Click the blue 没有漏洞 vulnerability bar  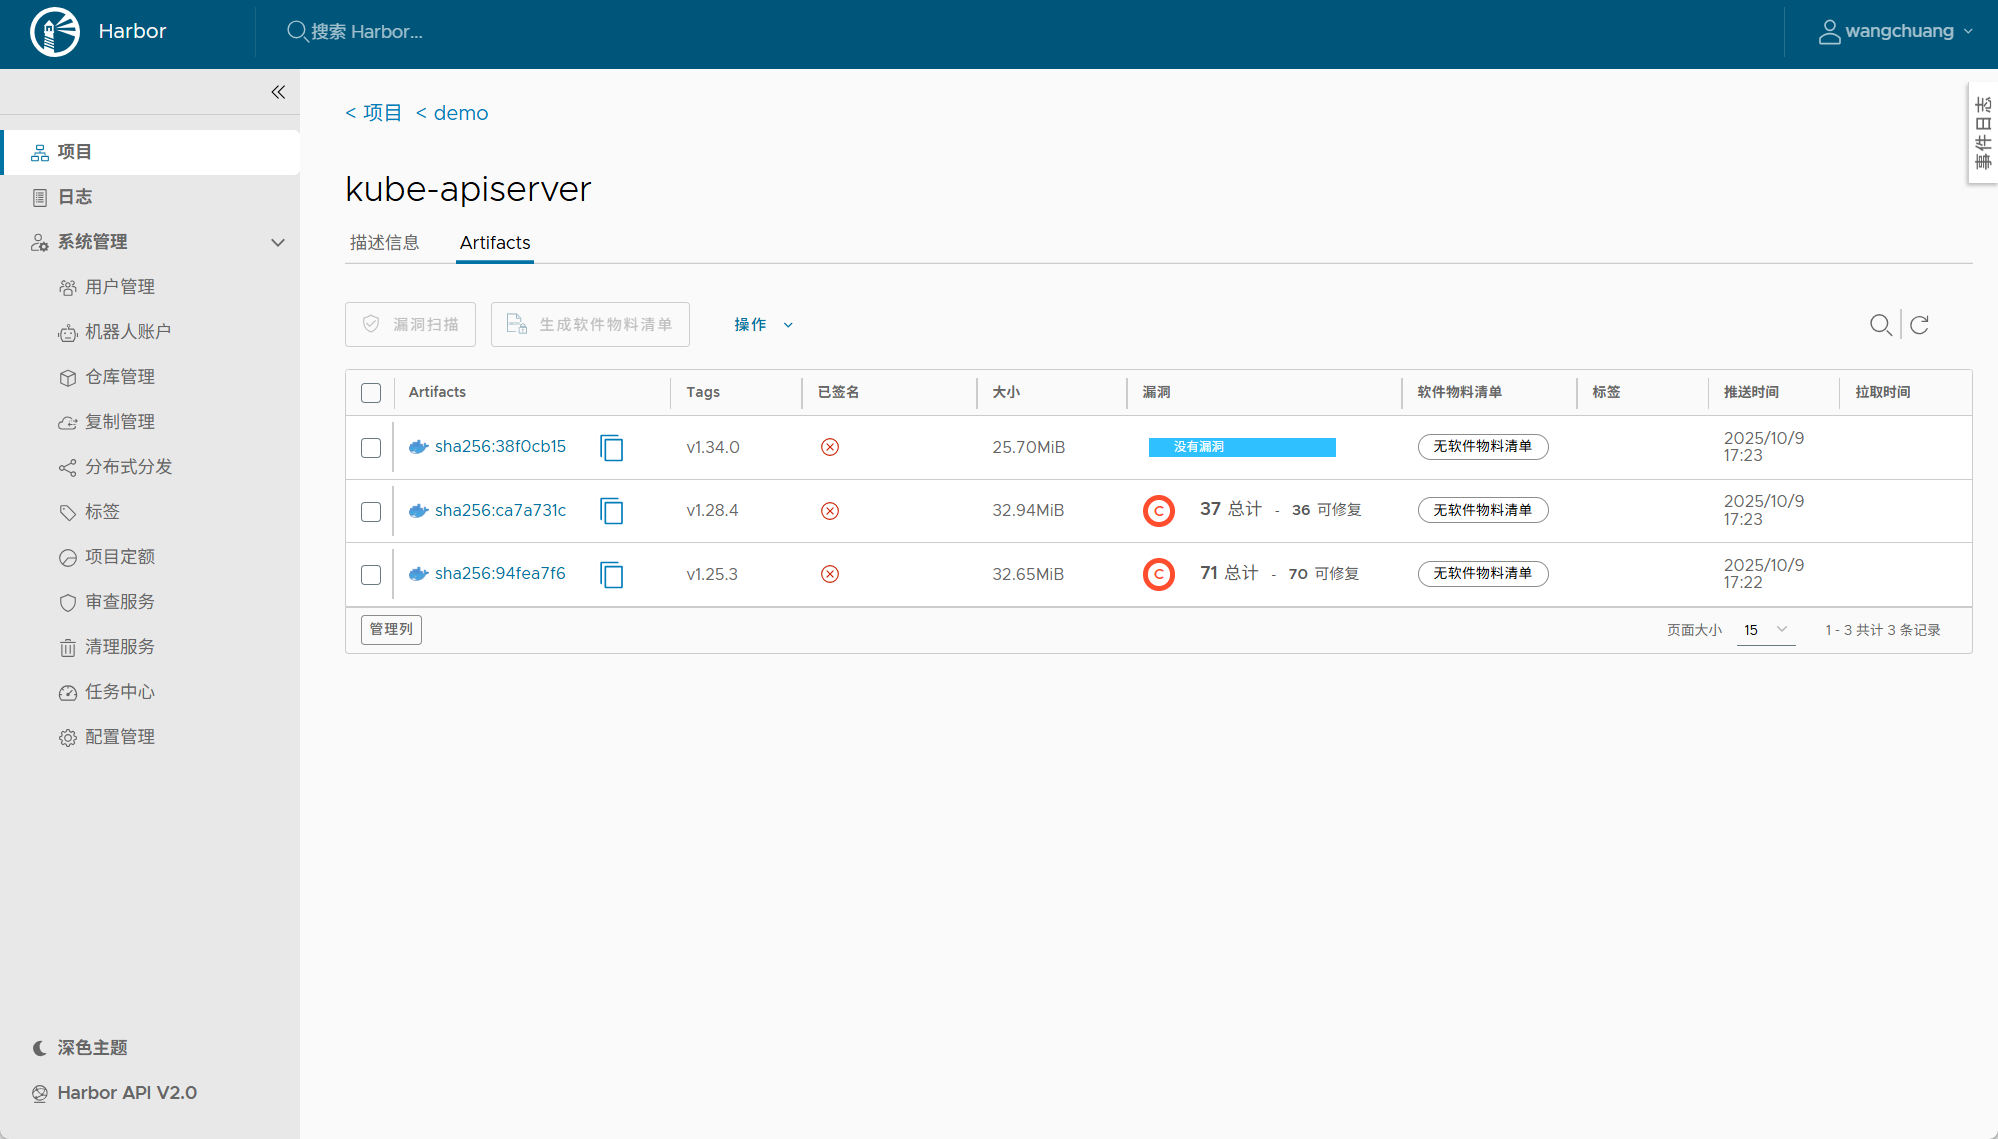pos(1241,447)
